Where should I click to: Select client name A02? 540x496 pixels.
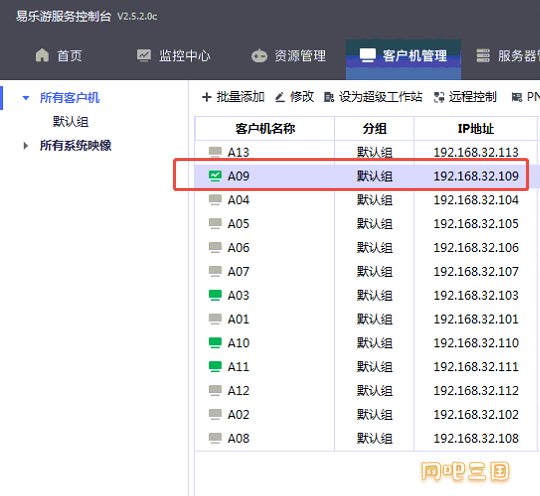(x=238, y=414)
